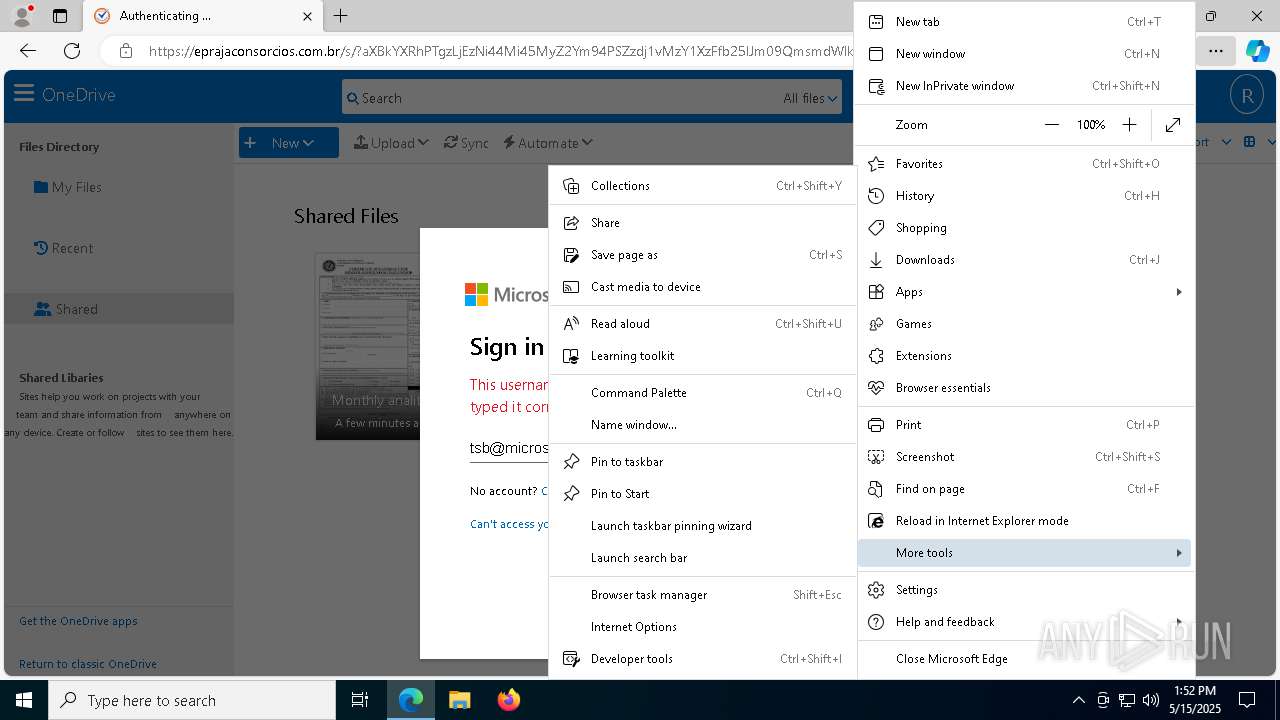Click the Find on page icon
This screenshot has height=720, width=1280.
point(876,489)
